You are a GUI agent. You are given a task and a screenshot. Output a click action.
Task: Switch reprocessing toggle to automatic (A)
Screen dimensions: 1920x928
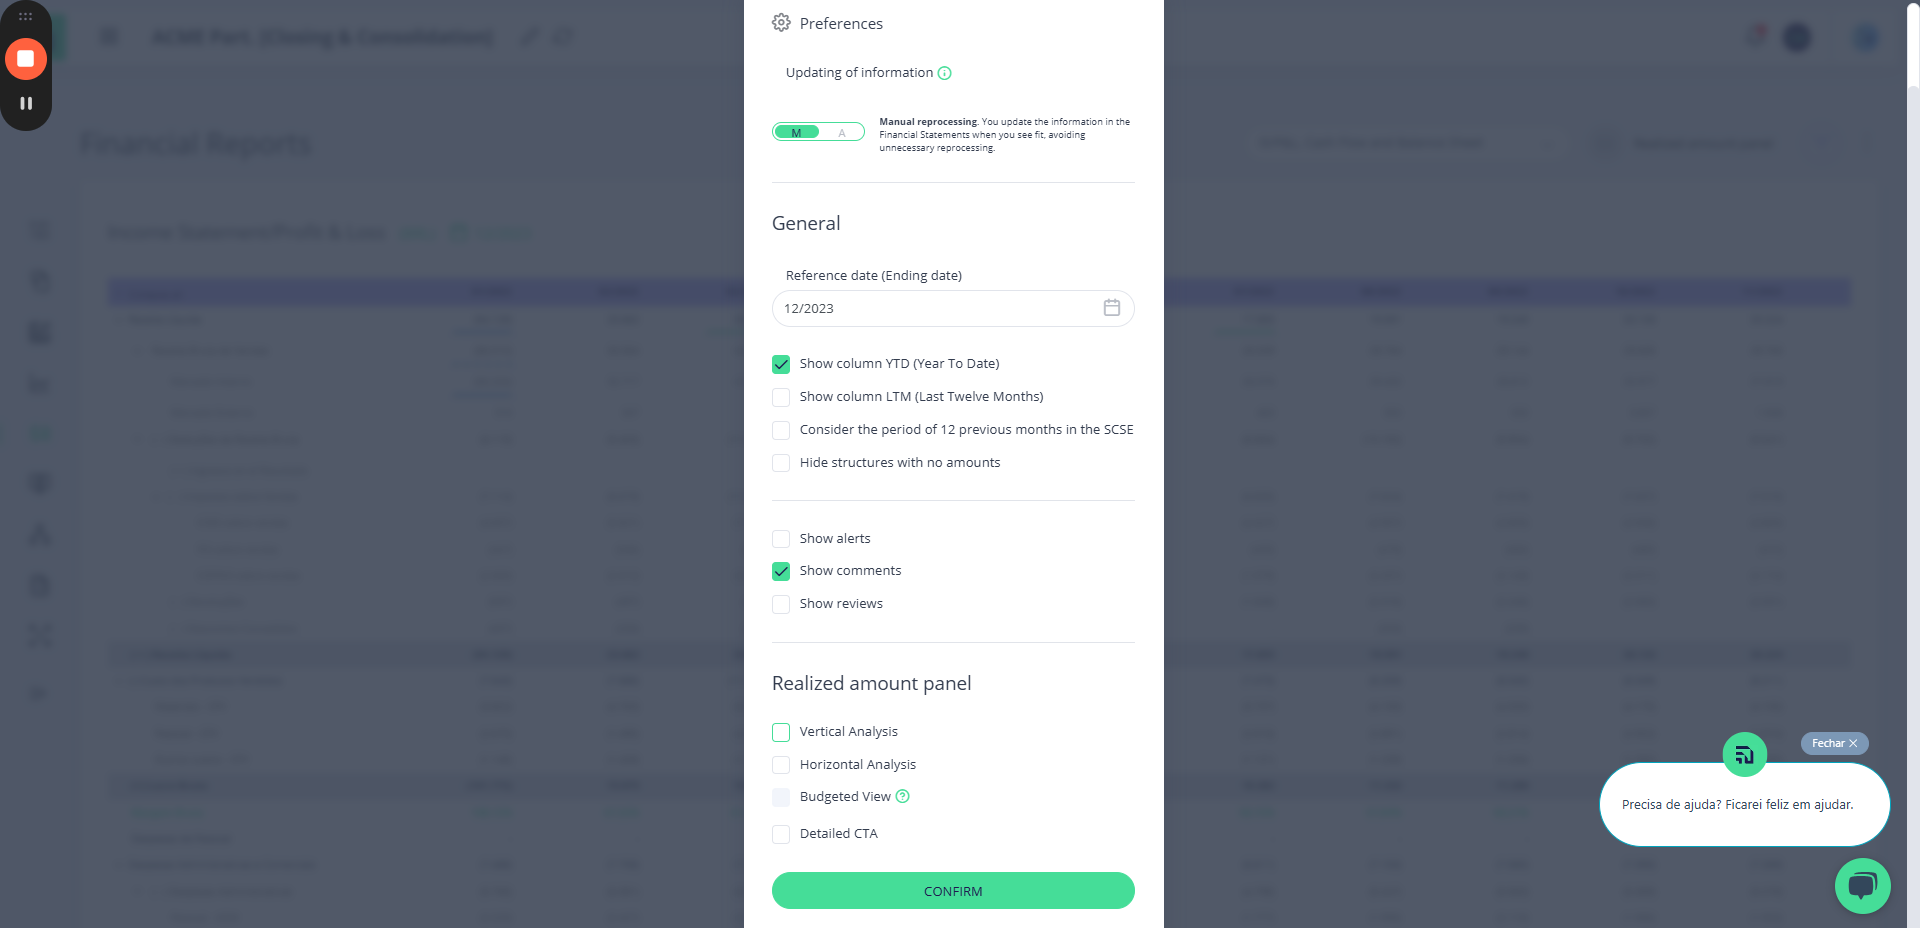[842, 133]
